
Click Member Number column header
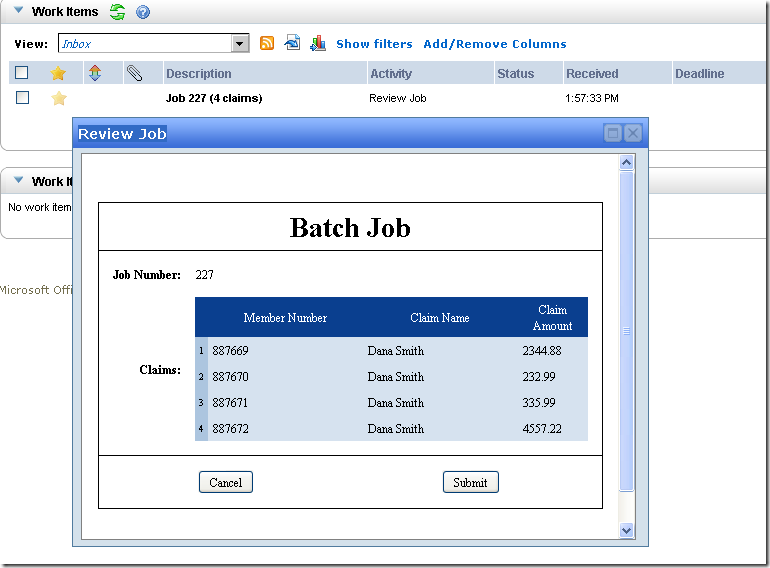(285, 318)
